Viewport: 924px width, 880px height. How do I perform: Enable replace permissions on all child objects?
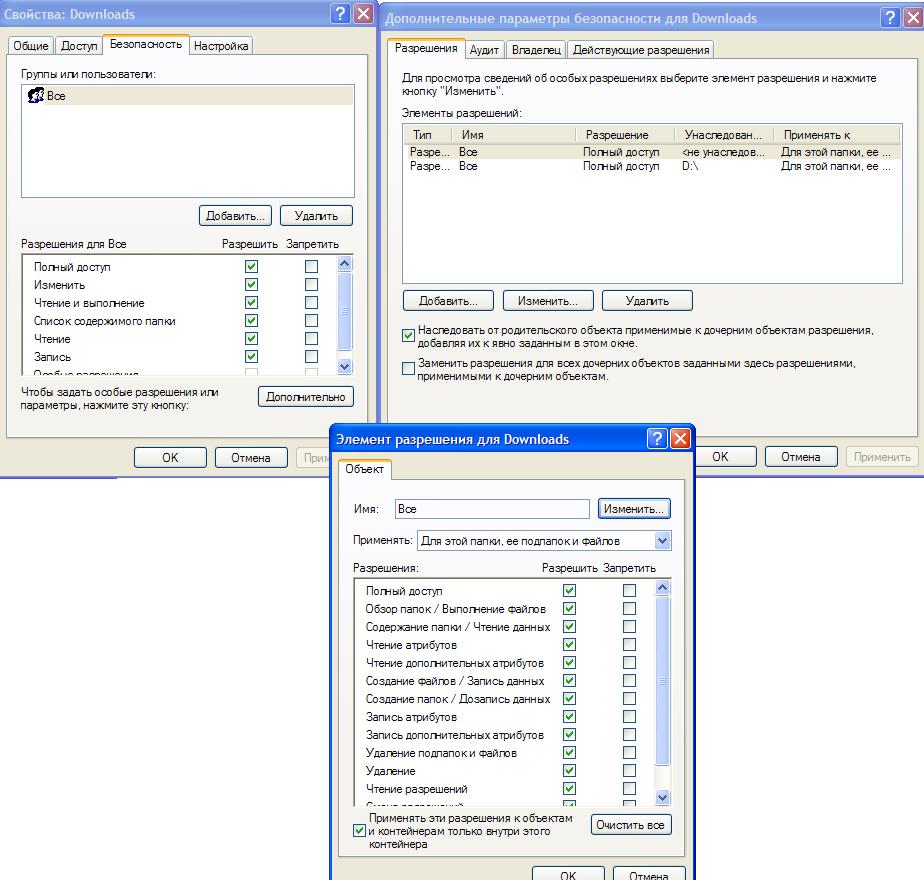coord(408,368)
